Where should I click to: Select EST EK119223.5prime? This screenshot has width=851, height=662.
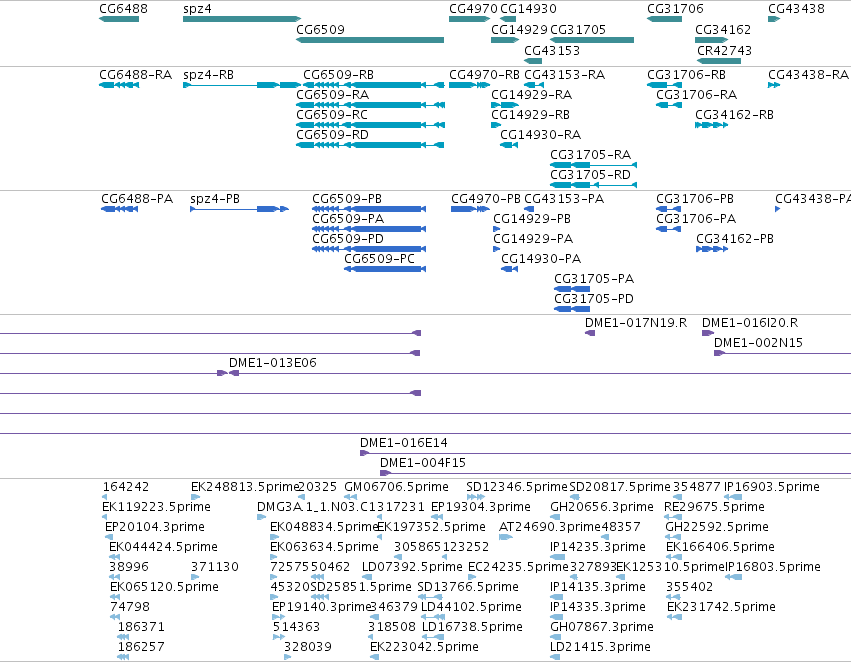[x=105, y=517]
